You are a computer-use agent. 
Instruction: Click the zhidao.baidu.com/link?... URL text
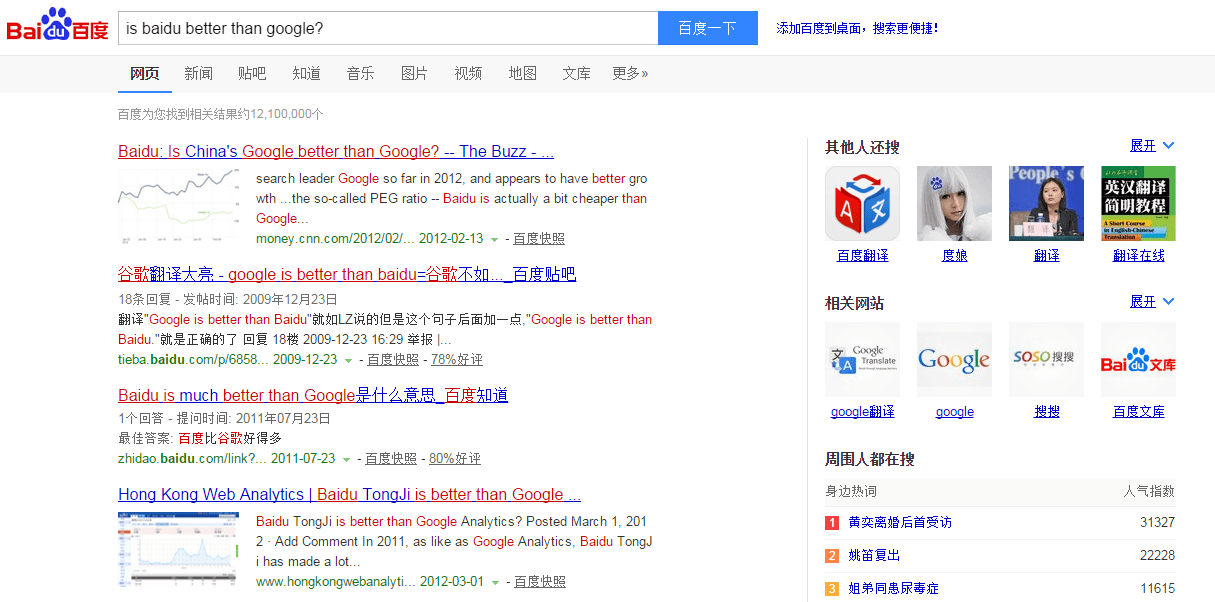click(x=192, y=459)
